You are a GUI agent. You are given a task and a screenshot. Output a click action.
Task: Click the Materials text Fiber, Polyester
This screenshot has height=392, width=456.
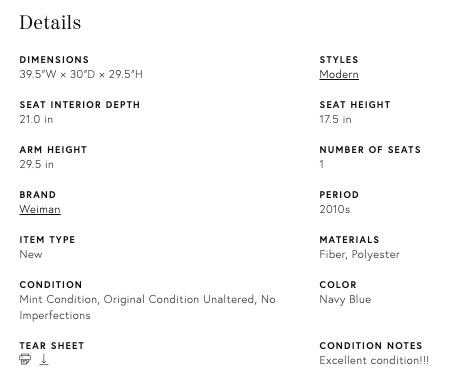359,255
